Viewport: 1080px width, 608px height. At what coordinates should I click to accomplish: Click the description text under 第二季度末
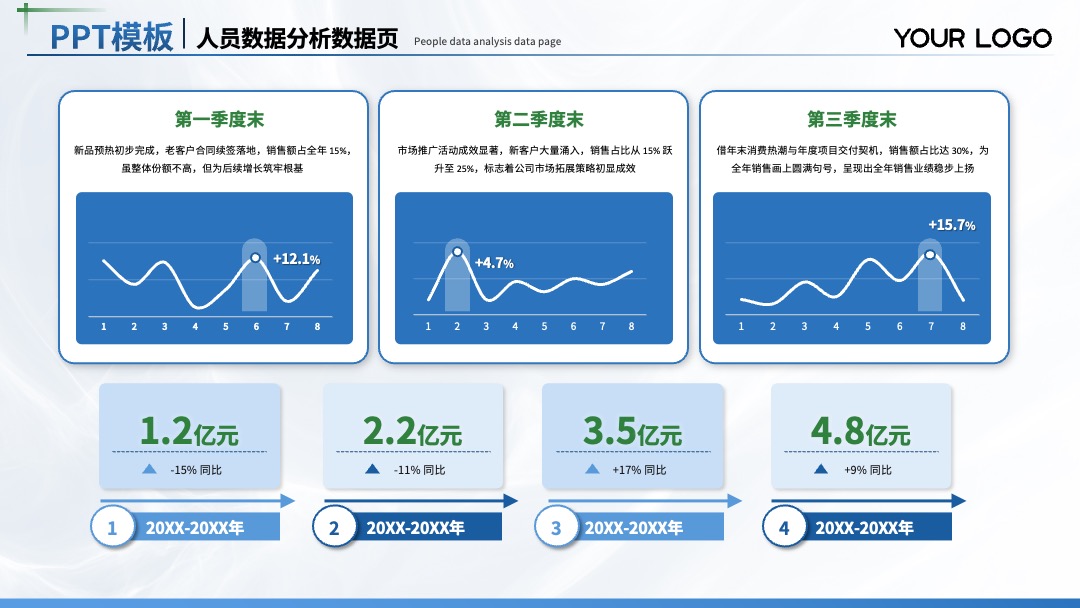tap(534, 159)
